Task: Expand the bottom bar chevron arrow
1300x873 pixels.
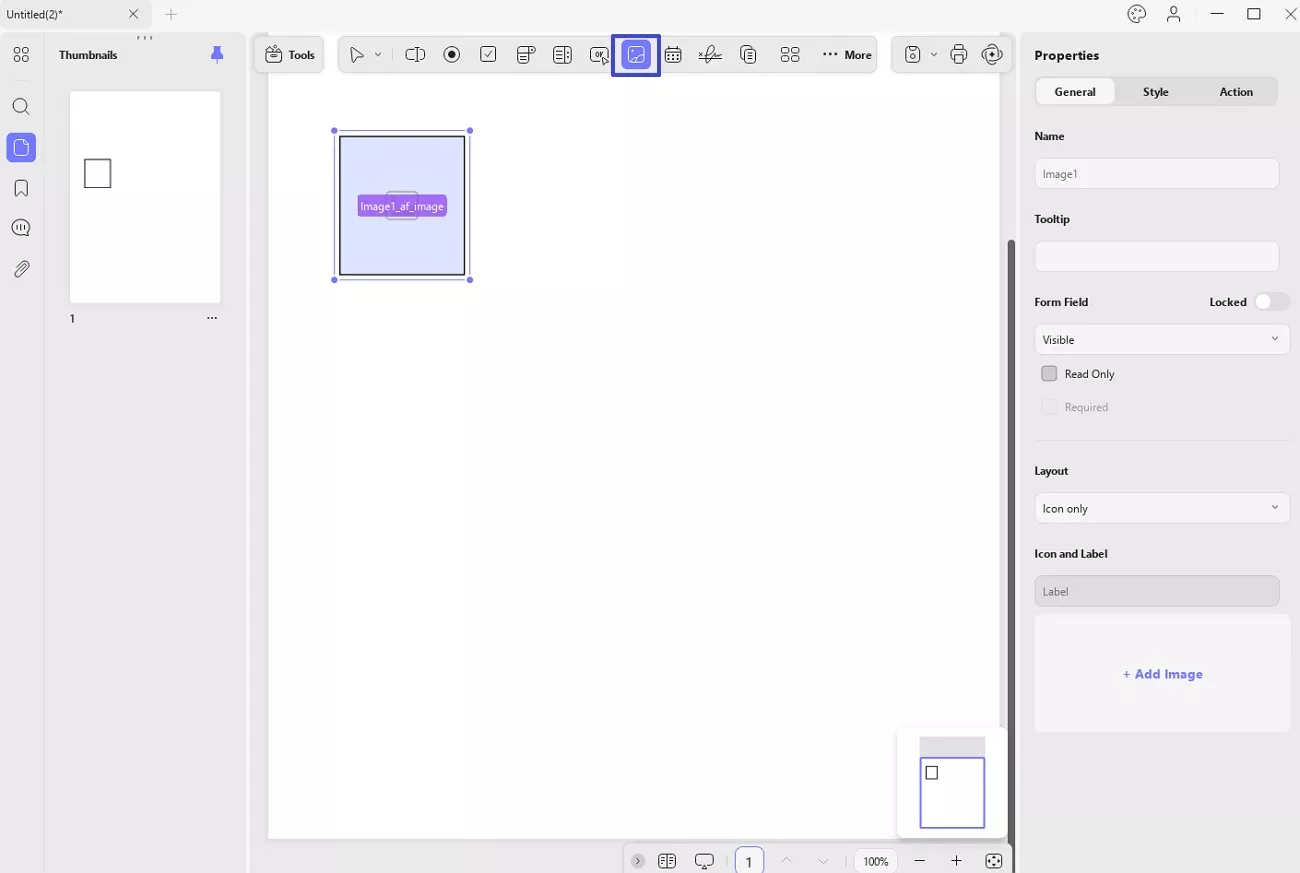Action: click(638, 861)
